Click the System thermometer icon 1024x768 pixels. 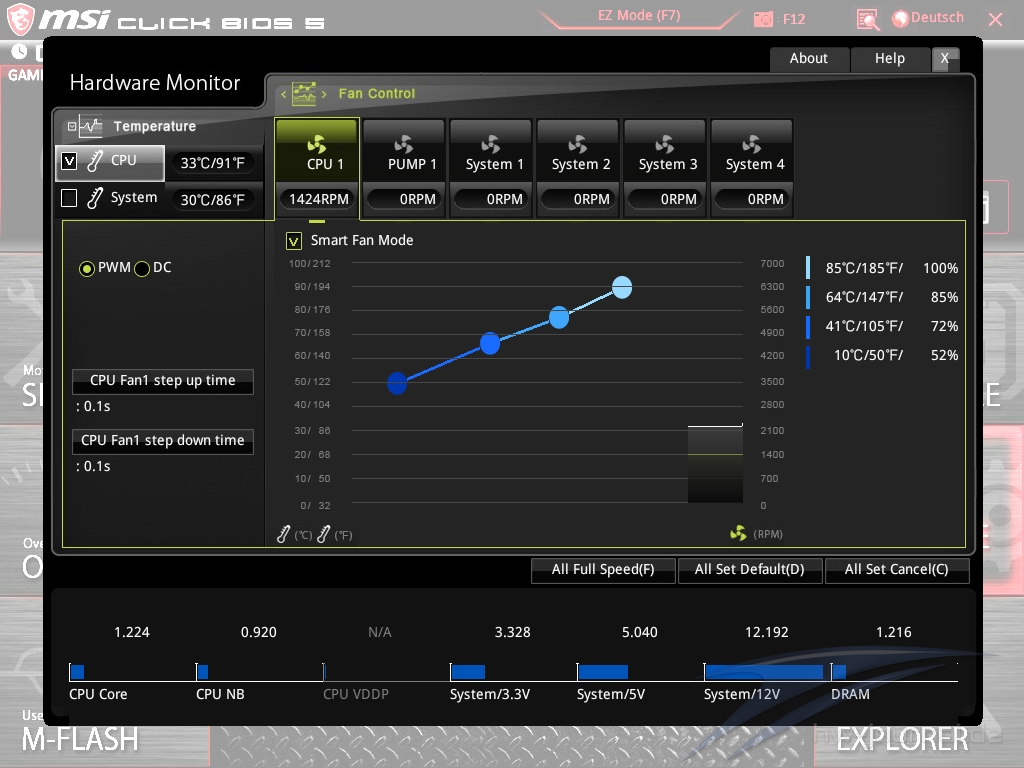95,198
